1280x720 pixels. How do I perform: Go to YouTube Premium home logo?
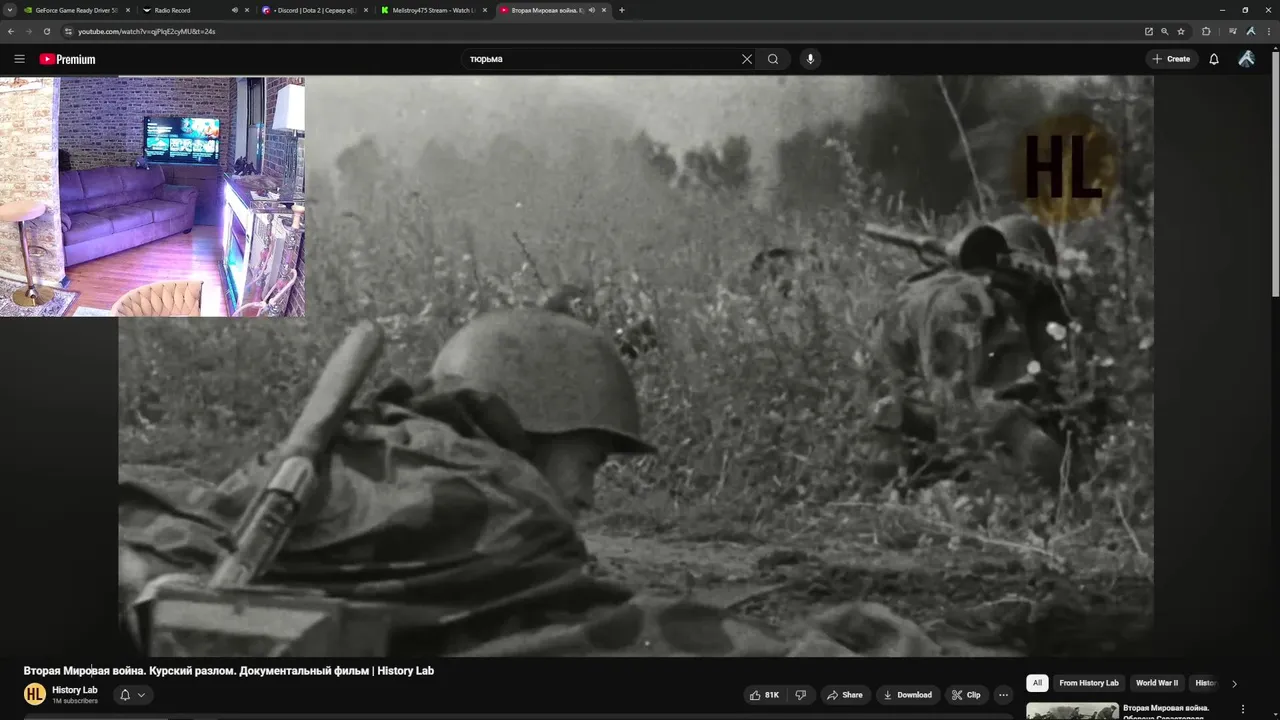[67, 59]
